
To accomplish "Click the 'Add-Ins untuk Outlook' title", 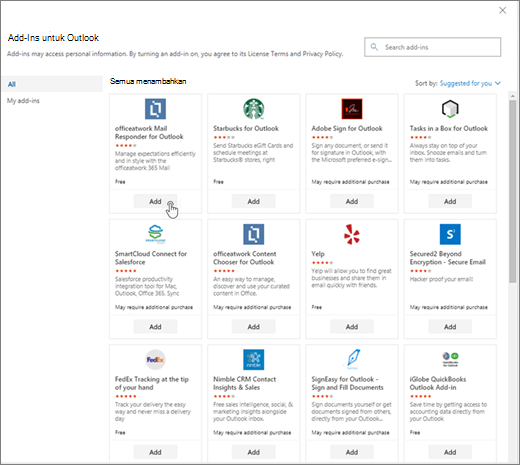I will [53, 38].
